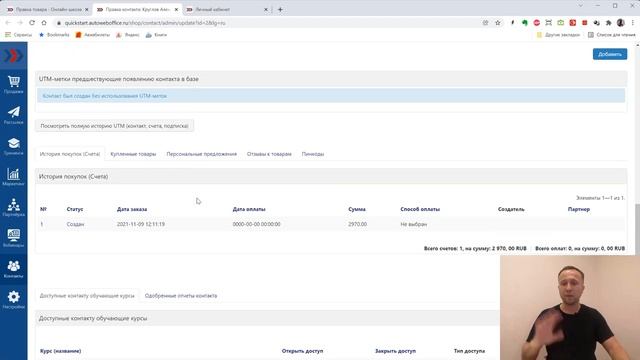The image size is (640, 360).
Task: Open the screen capture frame extension
Action: [548, 23]
